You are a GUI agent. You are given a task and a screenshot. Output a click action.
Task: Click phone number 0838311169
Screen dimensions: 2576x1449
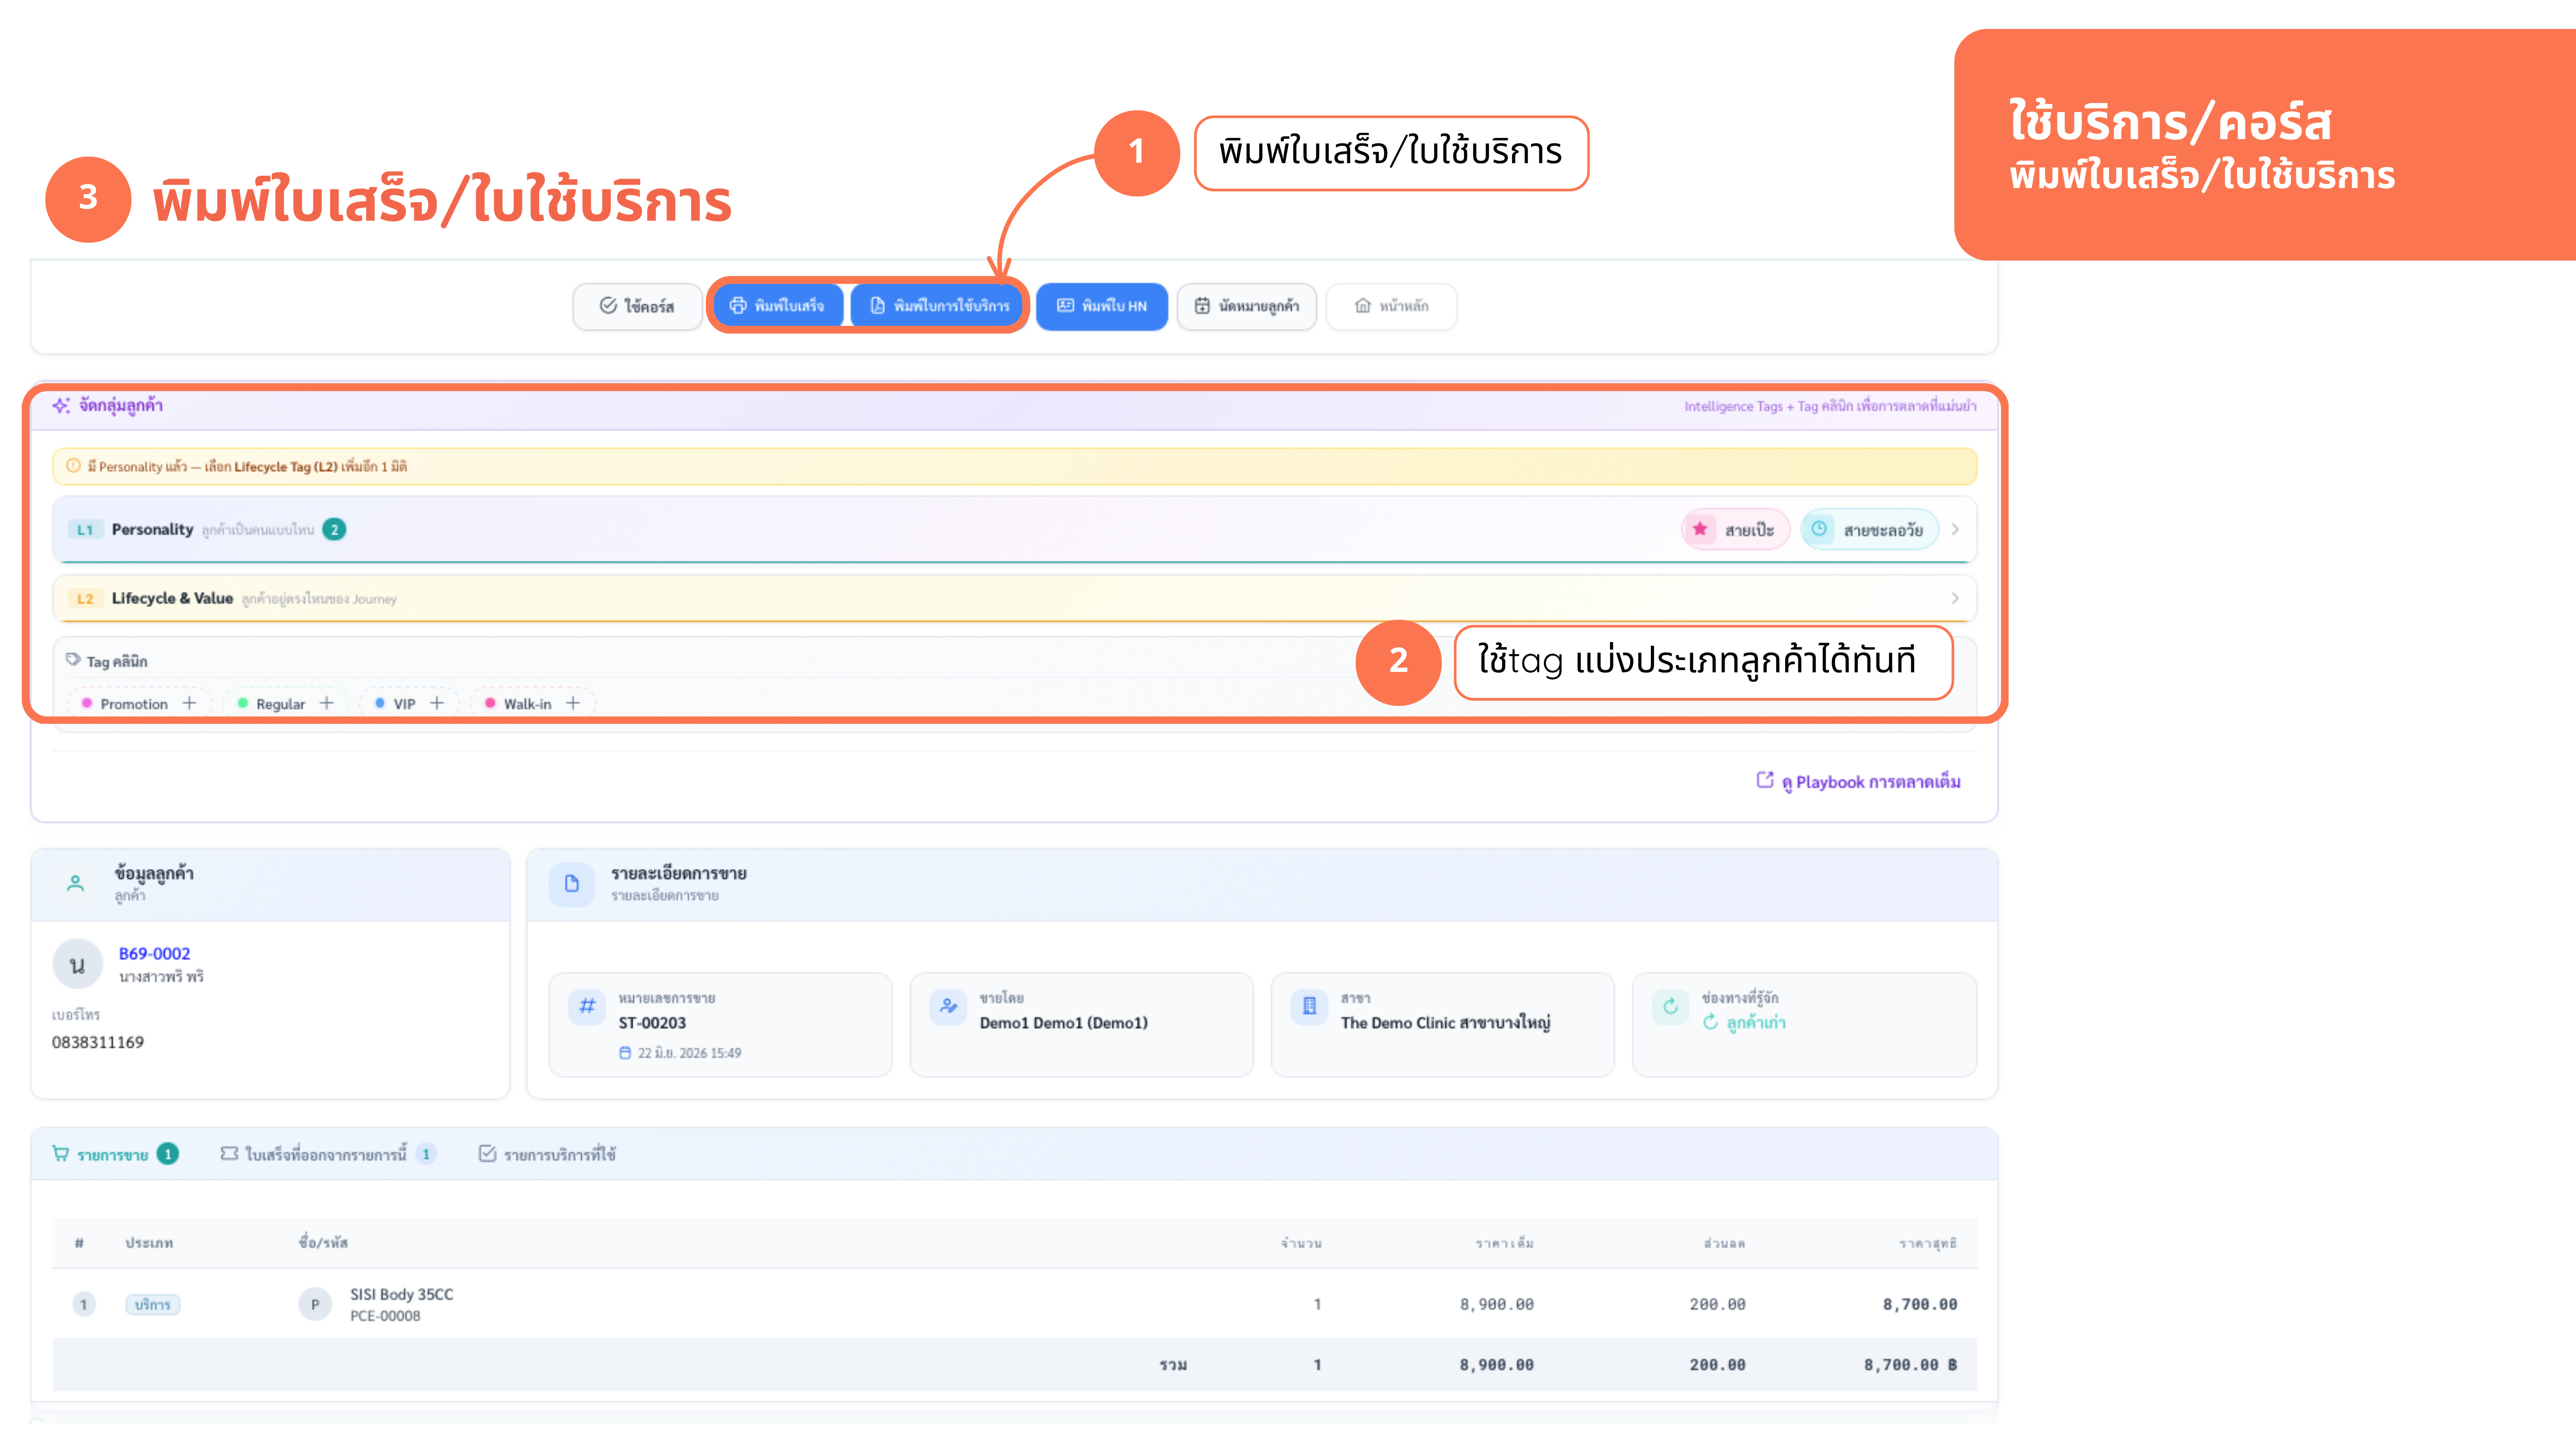click(x=98, y=1043)
